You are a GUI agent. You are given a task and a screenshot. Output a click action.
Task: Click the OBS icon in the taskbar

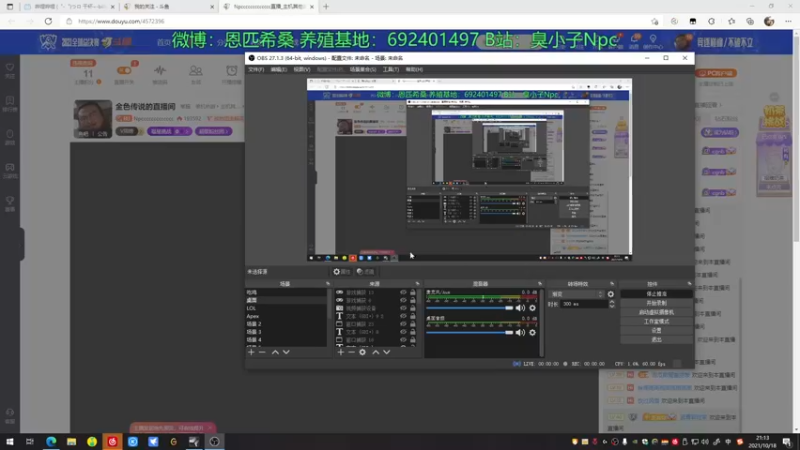[214, 442]
